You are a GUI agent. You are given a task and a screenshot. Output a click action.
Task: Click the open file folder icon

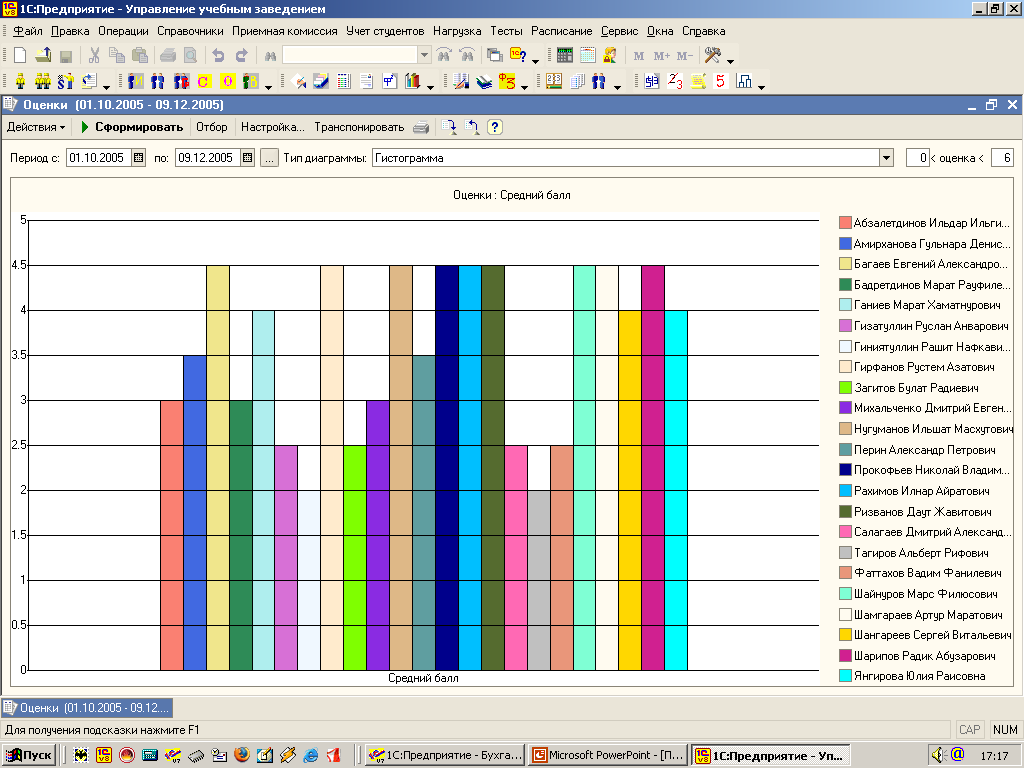pos(43,56)
